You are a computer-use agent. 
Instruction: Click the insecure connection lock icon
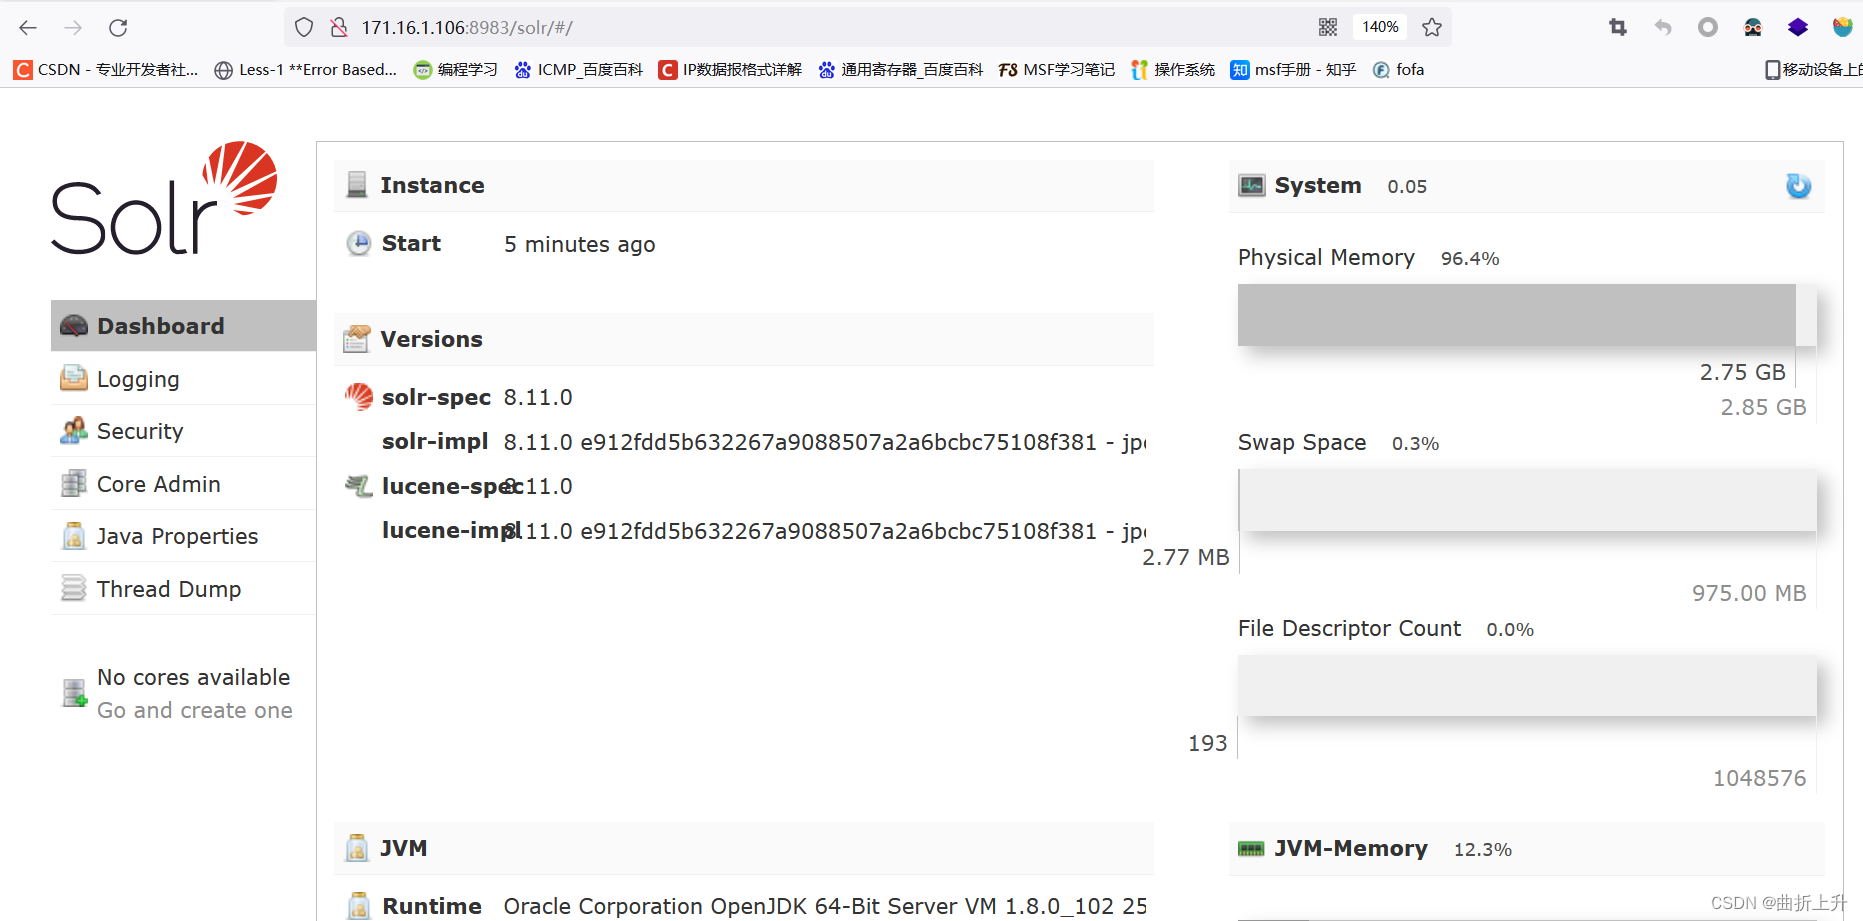click(339, 27)
